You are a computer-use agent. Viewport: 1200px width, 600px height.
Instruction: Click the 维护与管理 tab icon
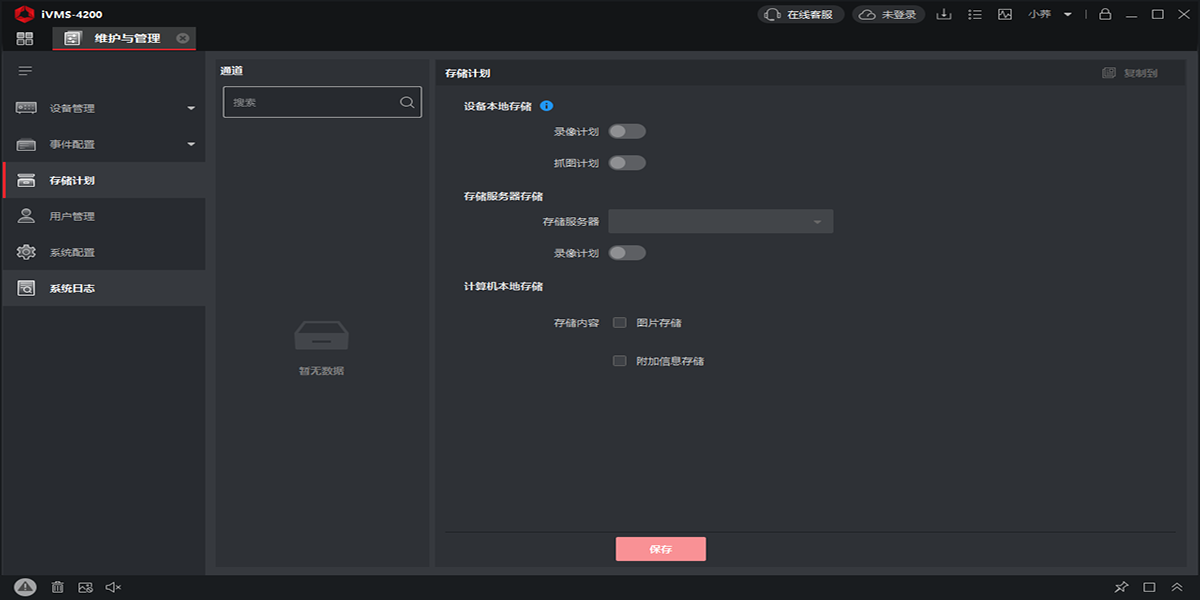pos(72,39)
